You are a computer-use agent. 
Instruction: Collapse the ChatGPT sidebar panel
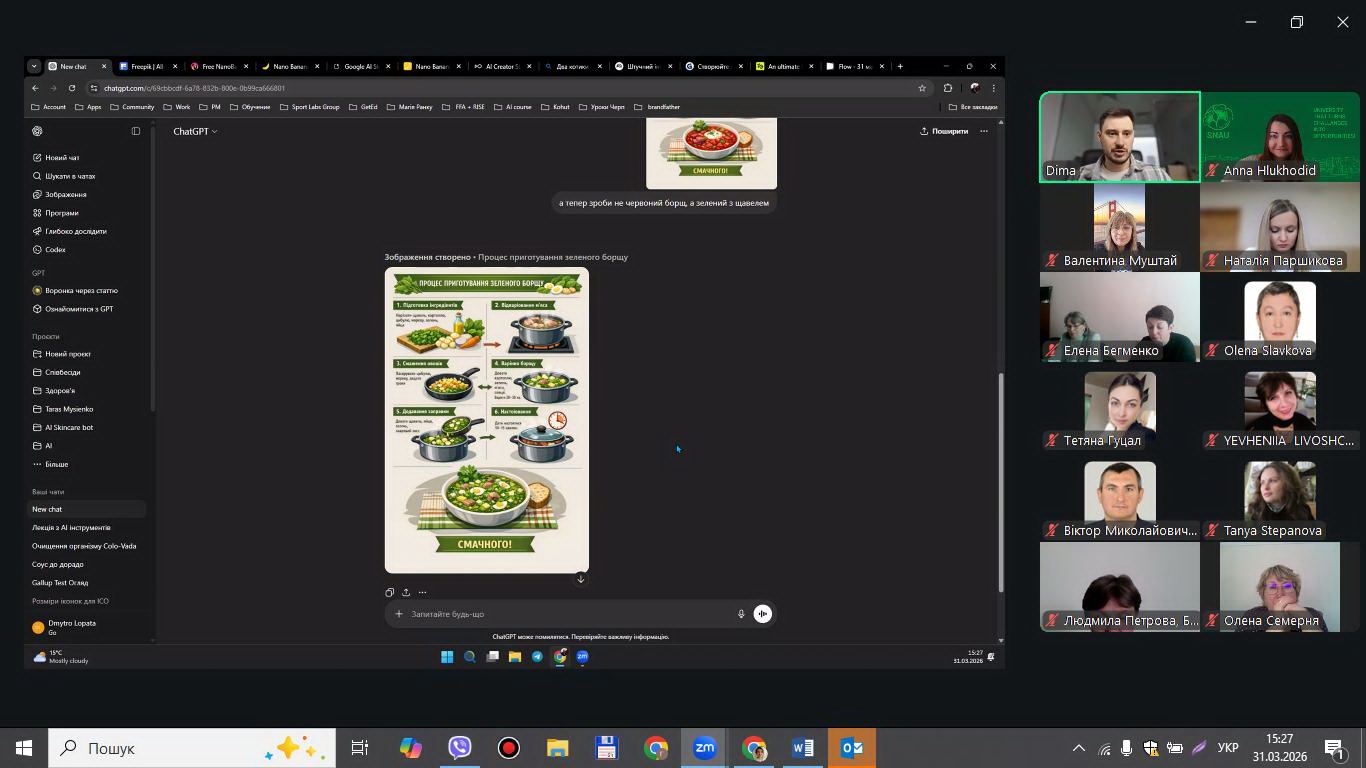(136, 131)
